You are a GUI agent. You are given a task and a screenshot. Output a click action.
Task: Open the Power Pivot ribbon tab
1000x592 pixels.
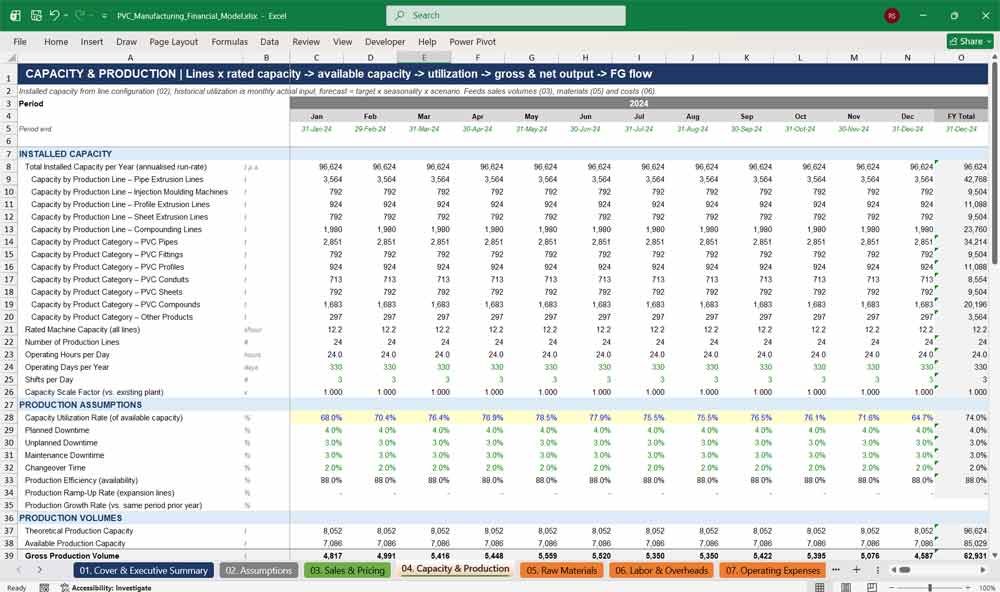pos(473,41)
